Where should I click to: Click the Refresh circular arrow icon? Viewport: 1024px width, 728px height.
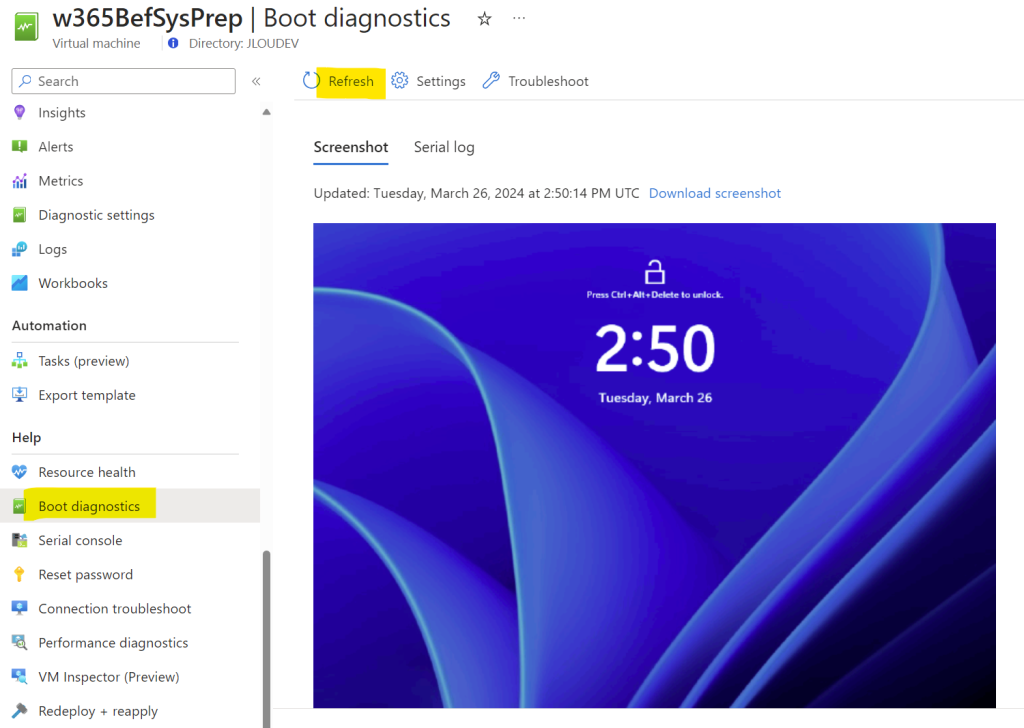[x=312, y=81]
